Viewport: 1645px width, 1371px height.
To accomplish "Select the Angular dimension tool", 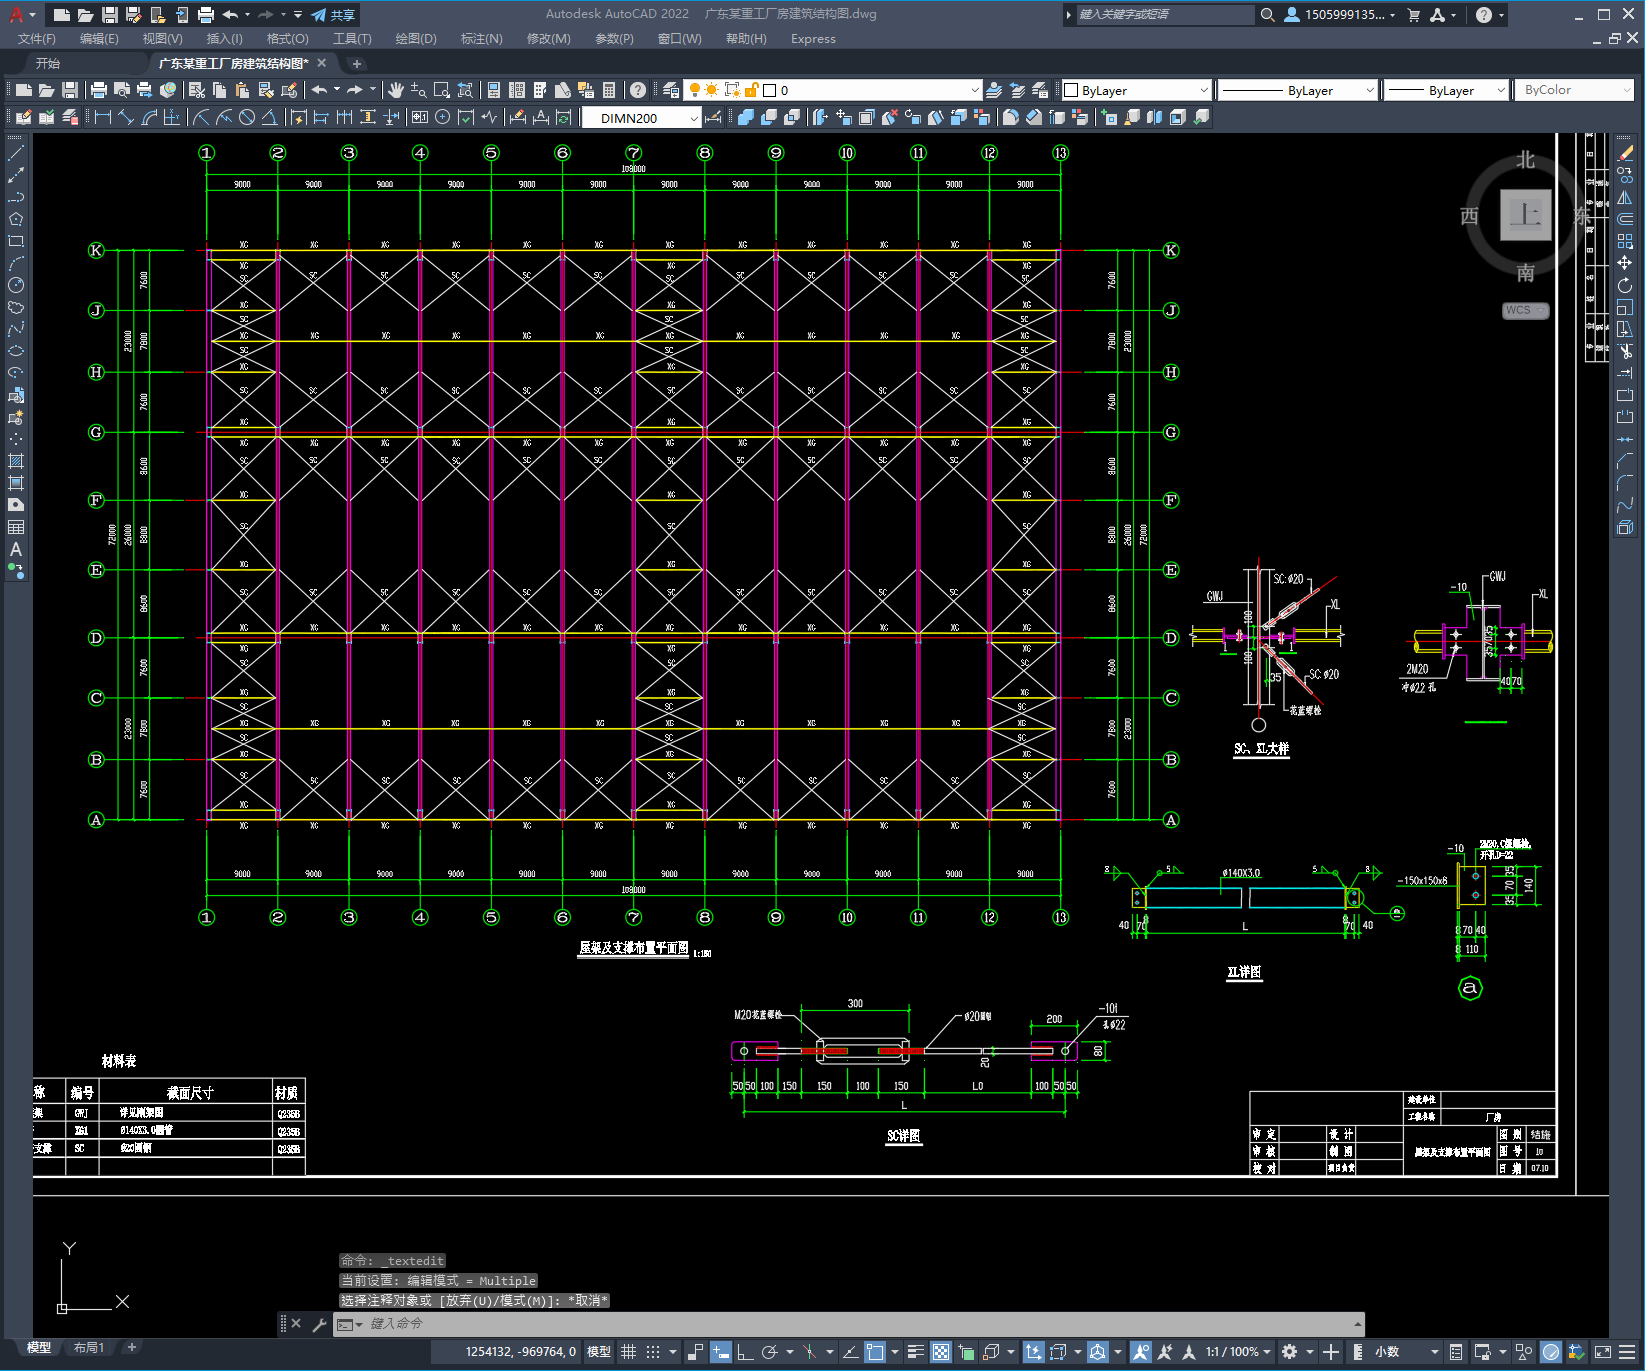I will 270,117.
